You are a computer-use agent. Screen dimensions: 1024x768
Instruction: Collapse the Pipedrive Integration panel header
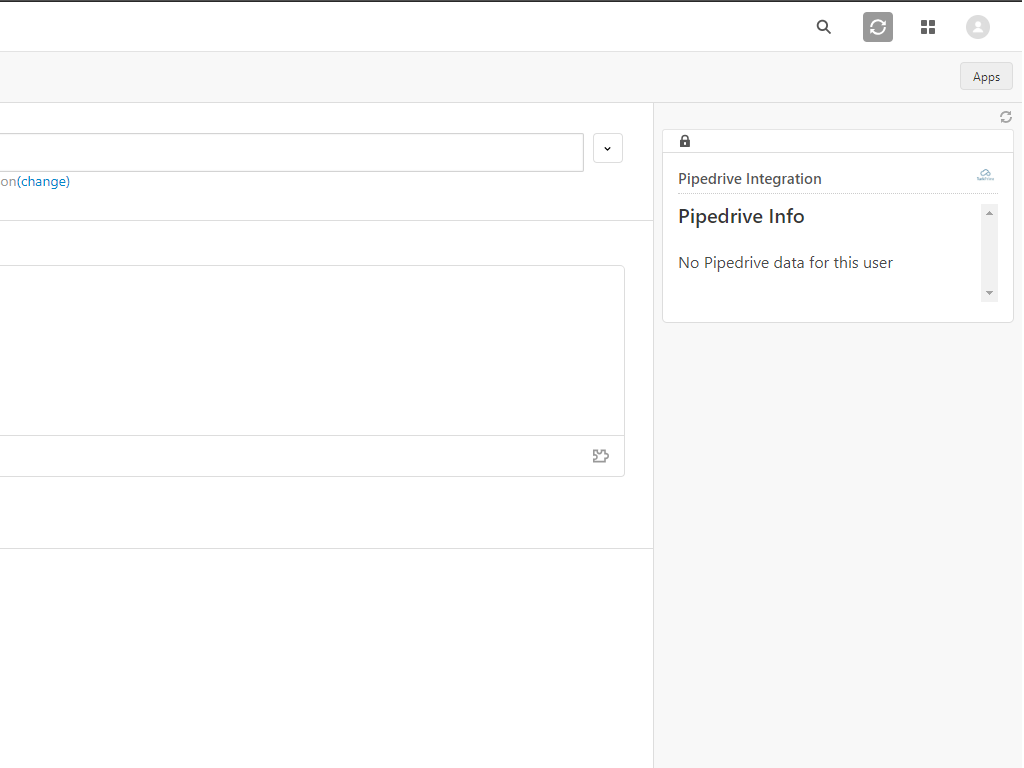[x=750, y=179]
